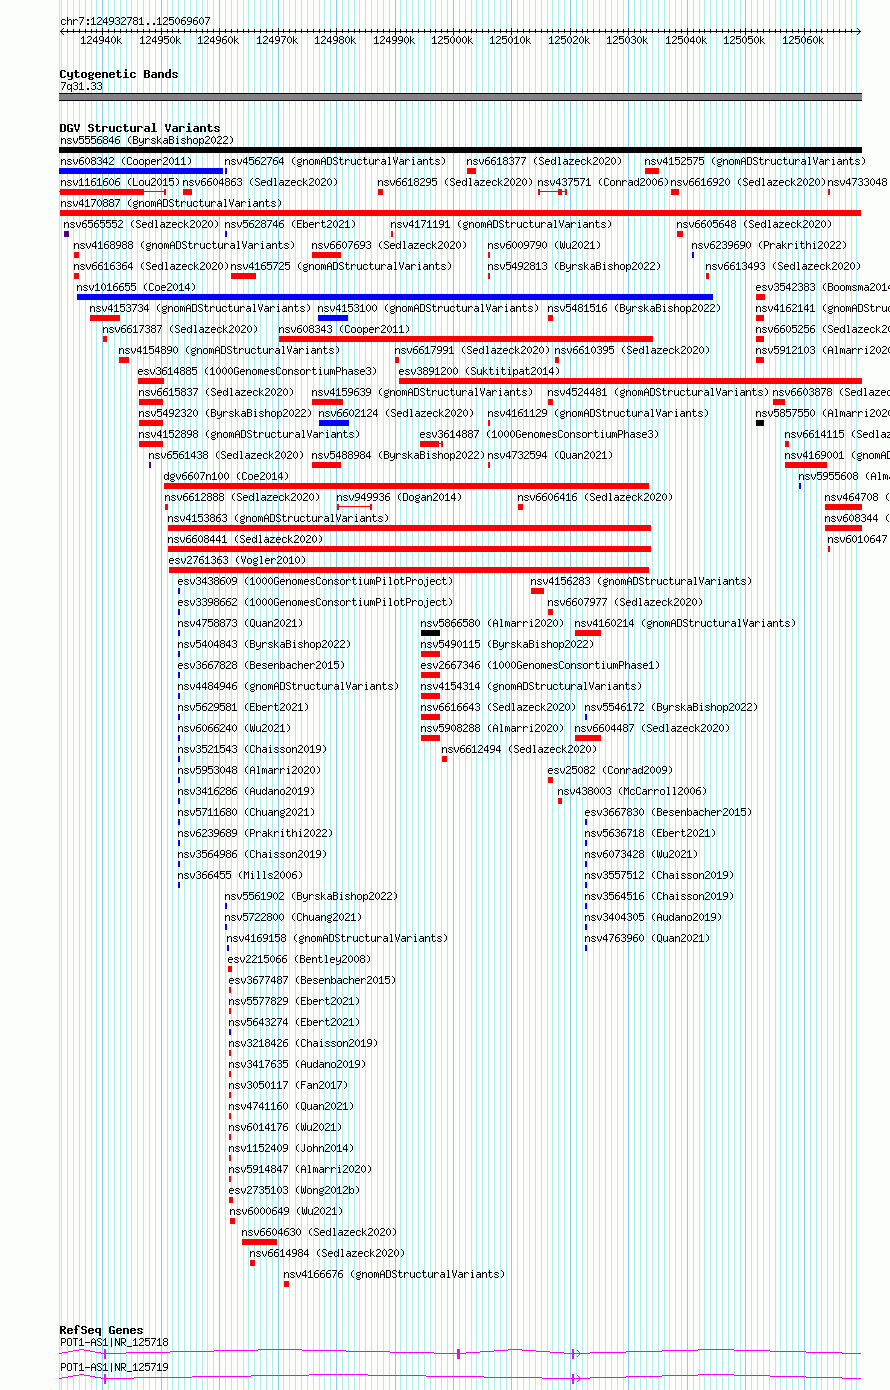
Task: Click the POT1-AS1|NR_125718 gene label
Action: tap(114, 1342)
